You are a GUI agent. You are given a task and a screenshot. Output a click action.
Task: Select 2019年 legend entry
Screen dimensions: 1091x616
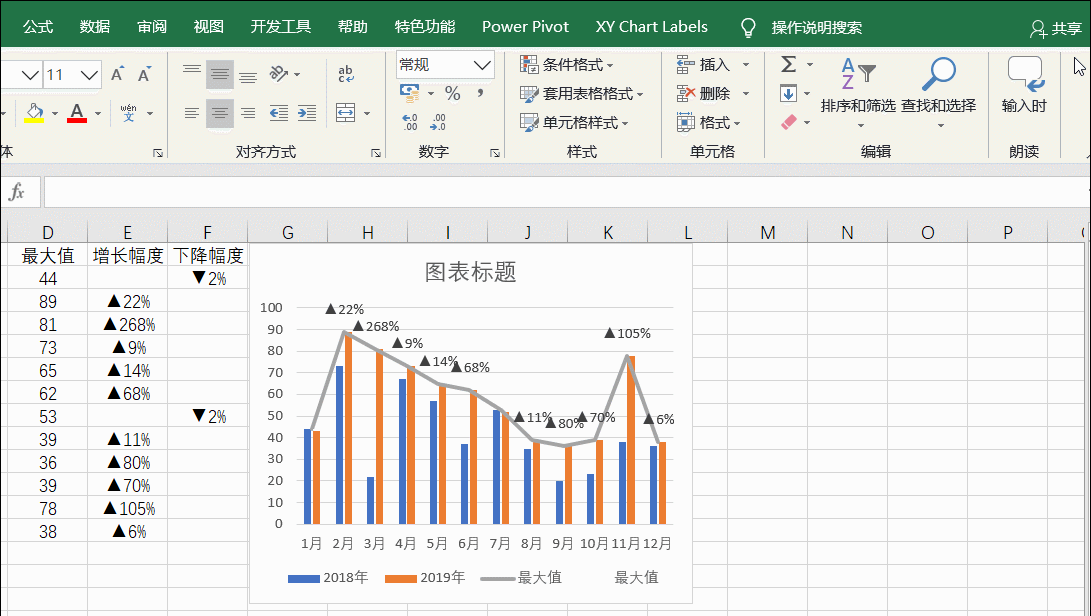point(424,578)
